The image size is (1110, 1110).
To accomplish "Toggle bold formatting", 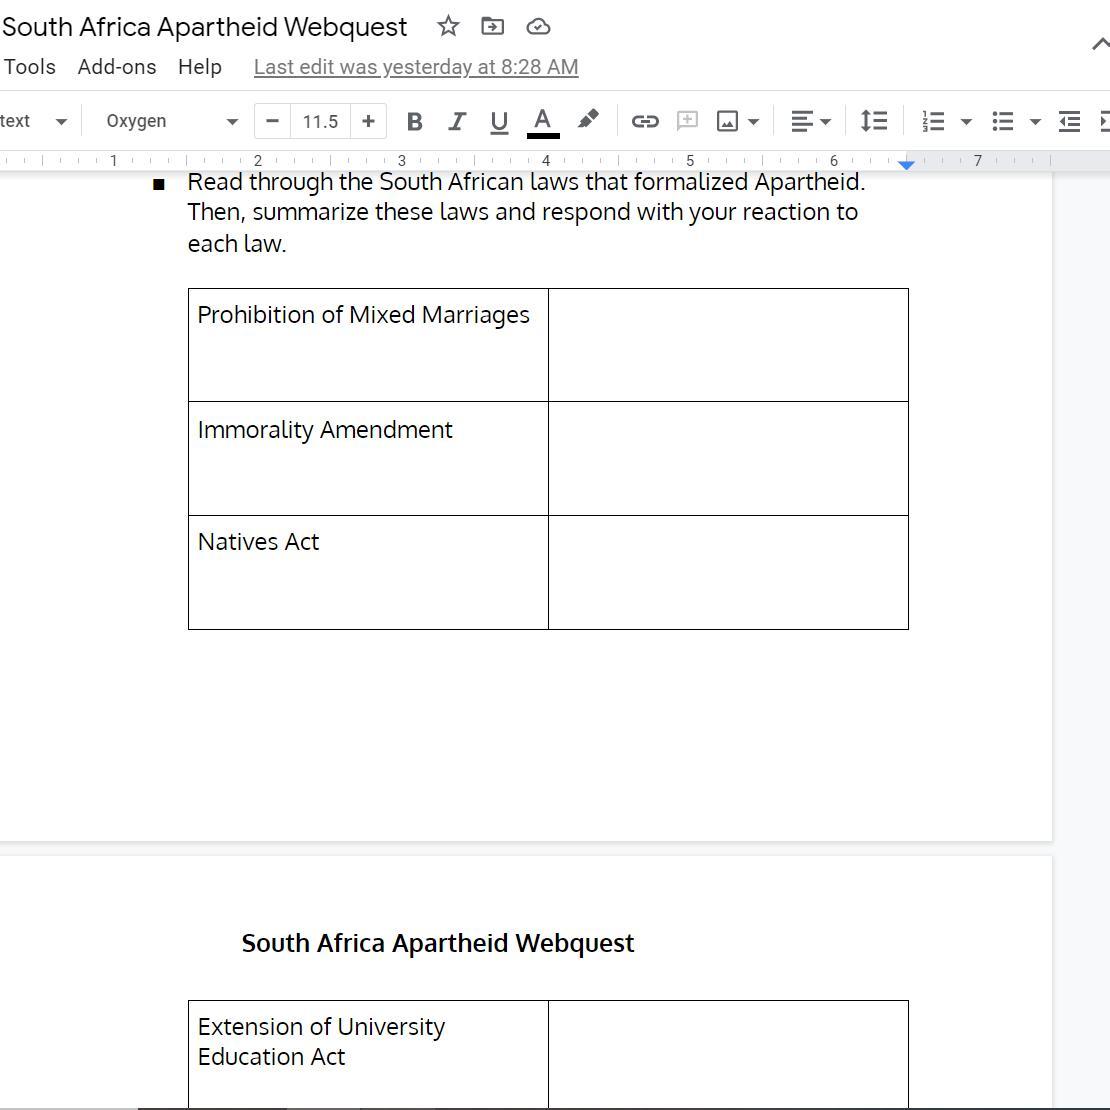I will (x=414, y=121).
